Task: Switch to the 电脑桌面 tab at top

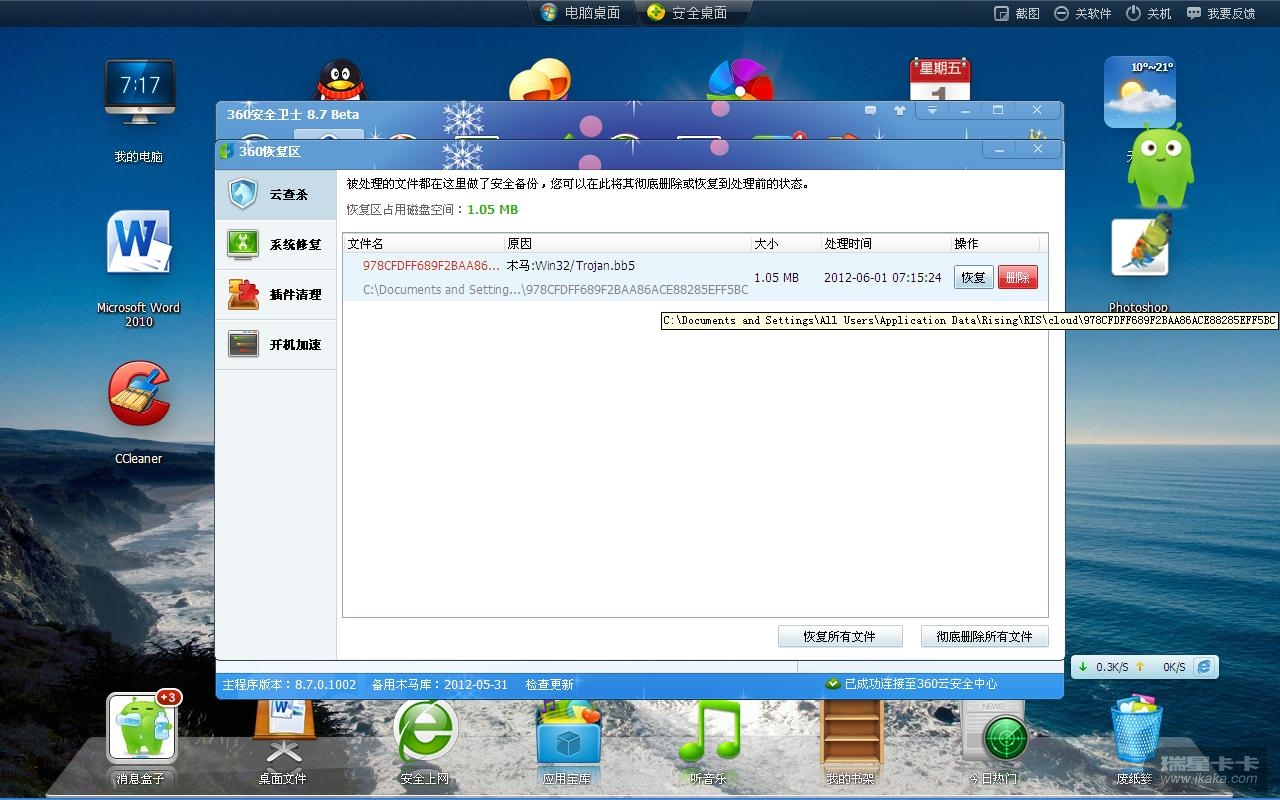Action: tap(580, 13)
